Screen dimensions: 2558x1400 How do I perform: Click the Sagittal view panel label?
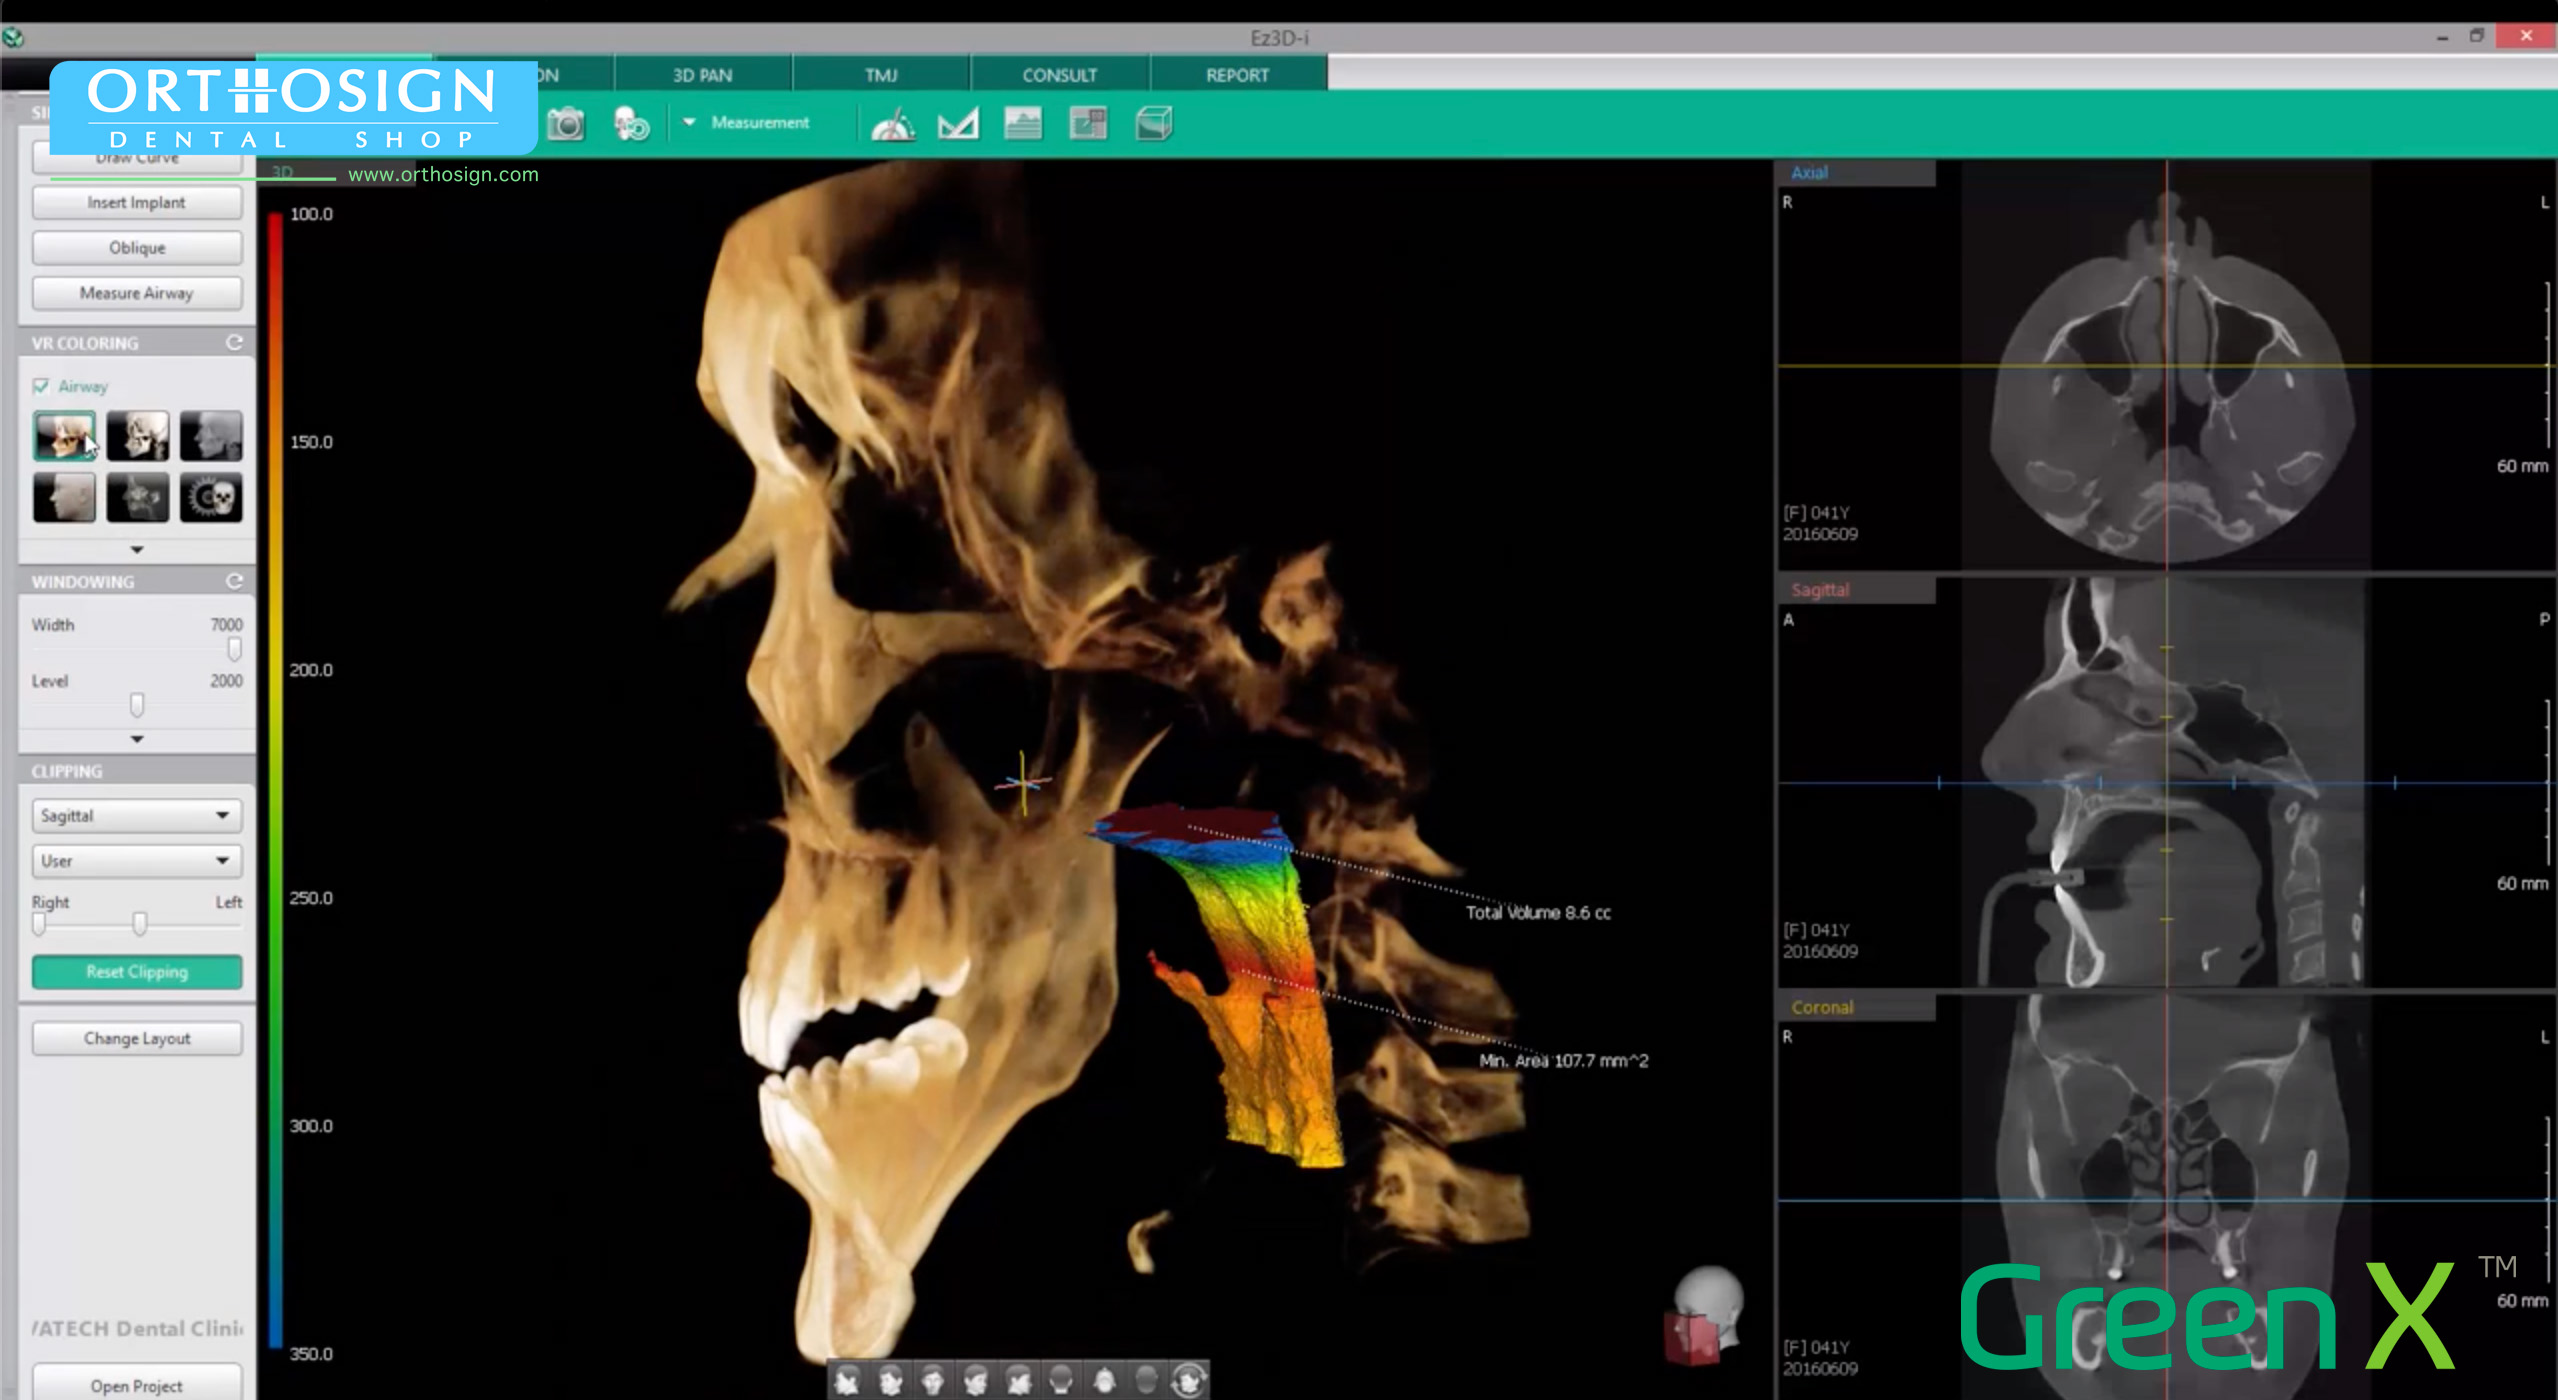click(x=1820, y=590)
